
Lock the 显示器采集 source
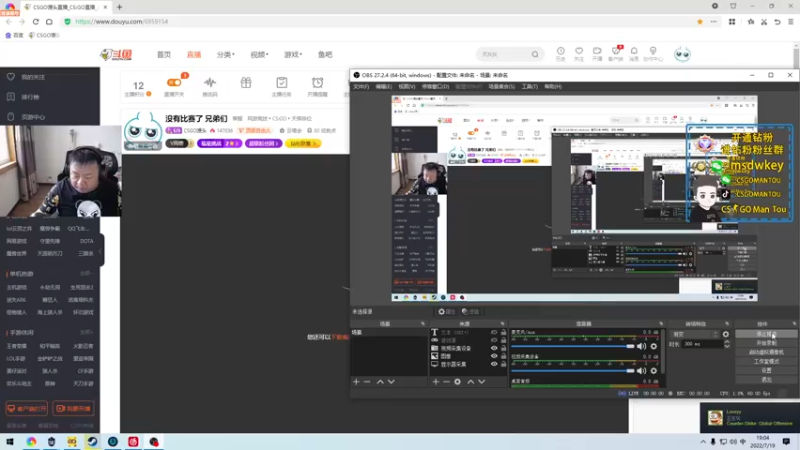click(x=504, y=364)
